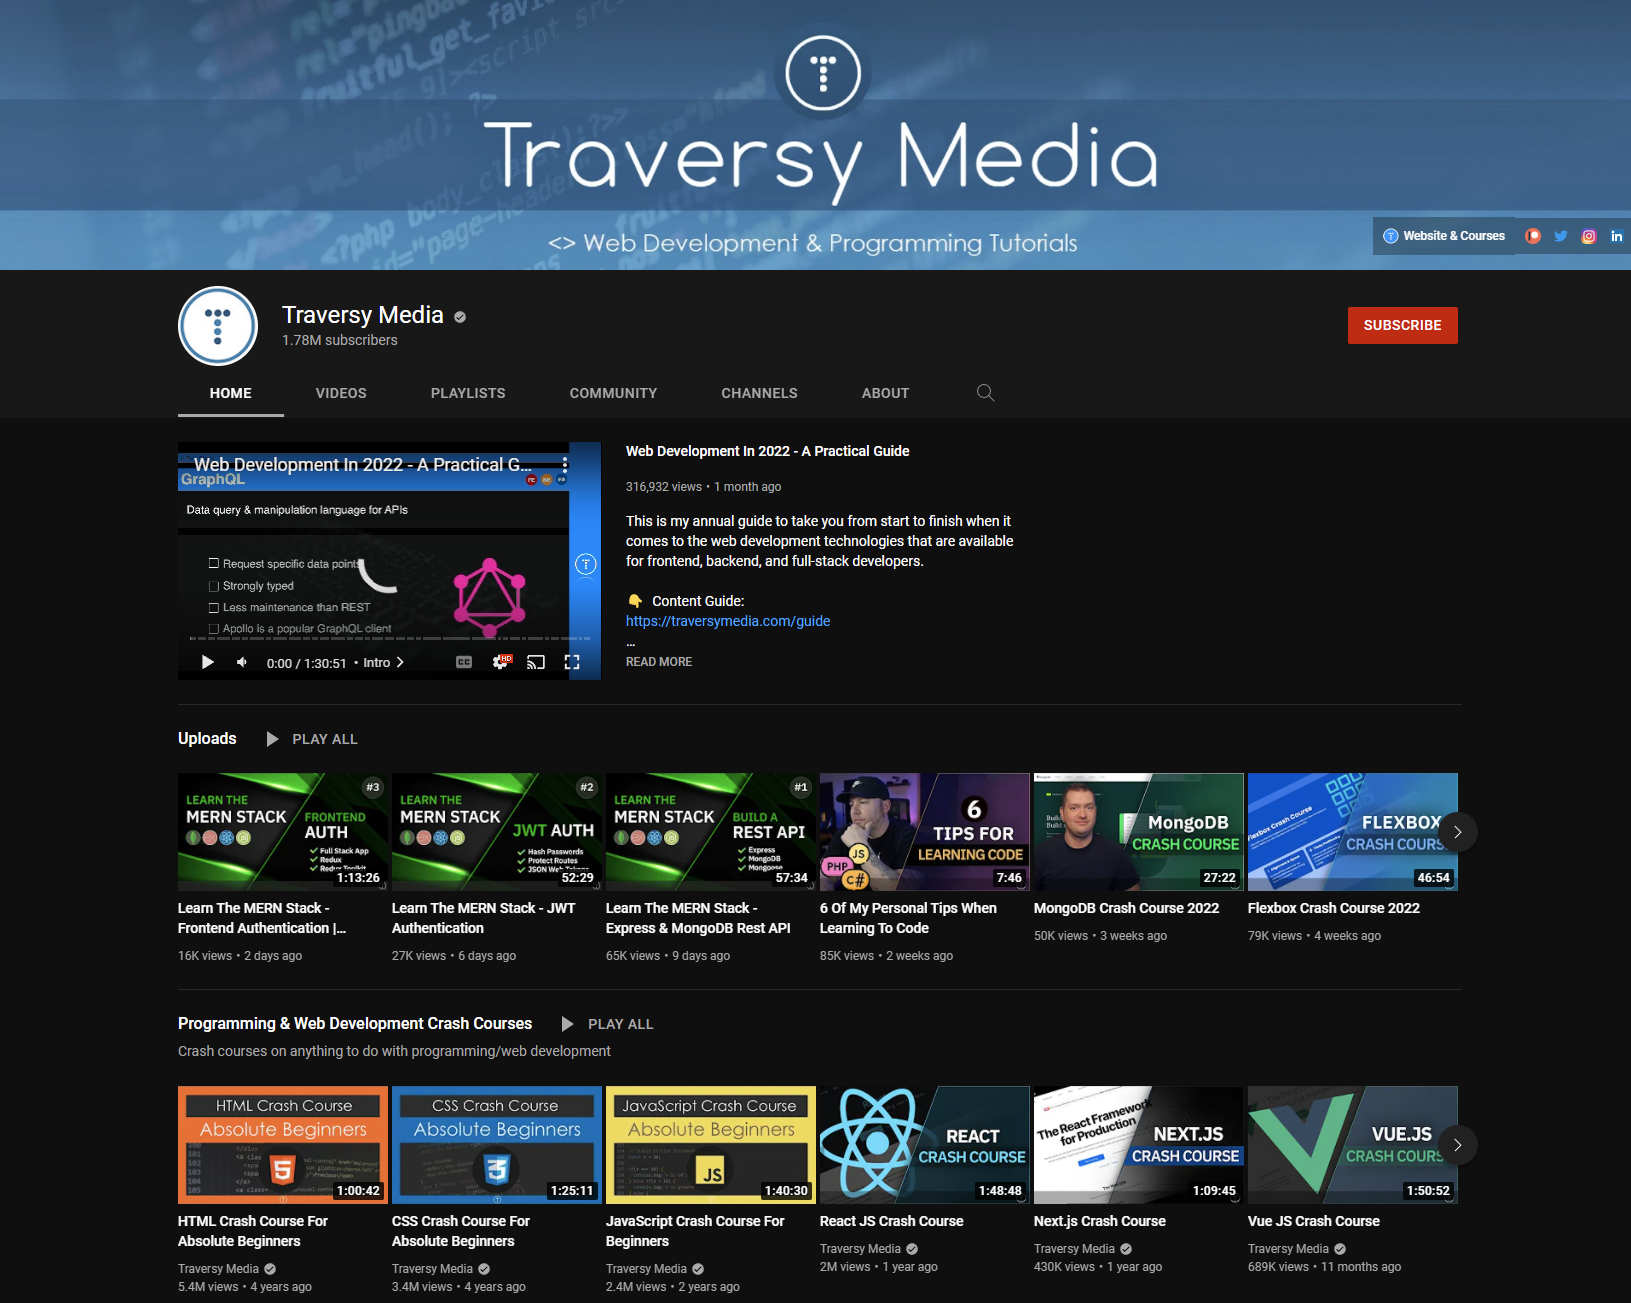The image size is (1631, 1303).
Task: Open React Crash Course thumbnail
Action: 925,1145
